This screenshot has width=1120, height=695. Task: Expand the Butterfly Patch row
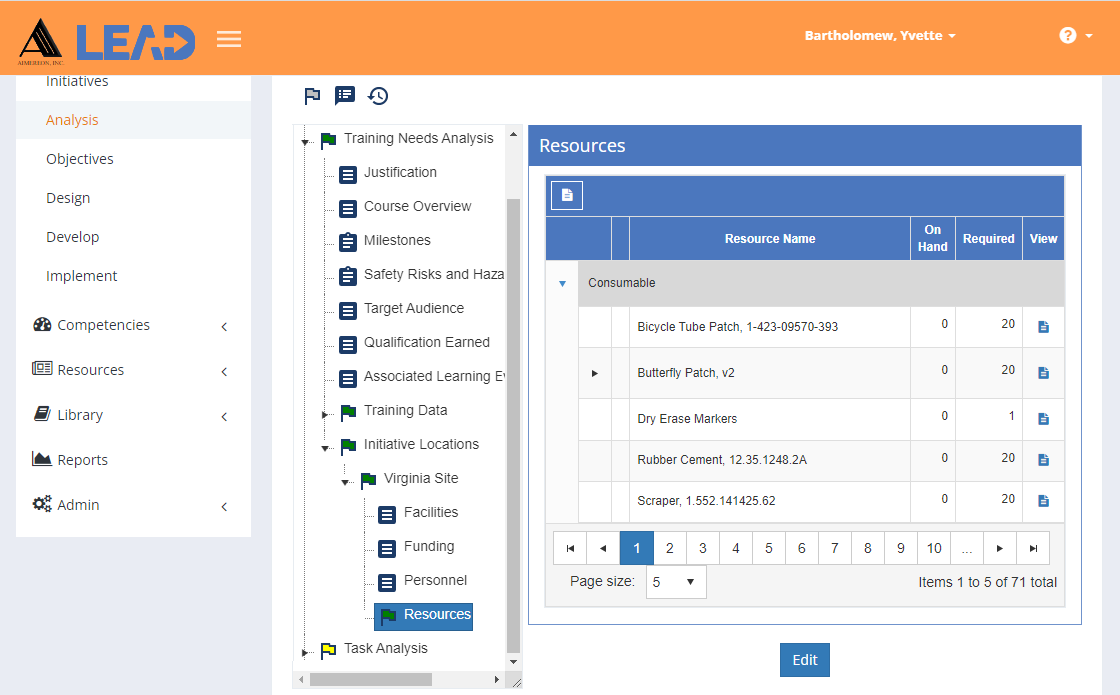point(594,373)
